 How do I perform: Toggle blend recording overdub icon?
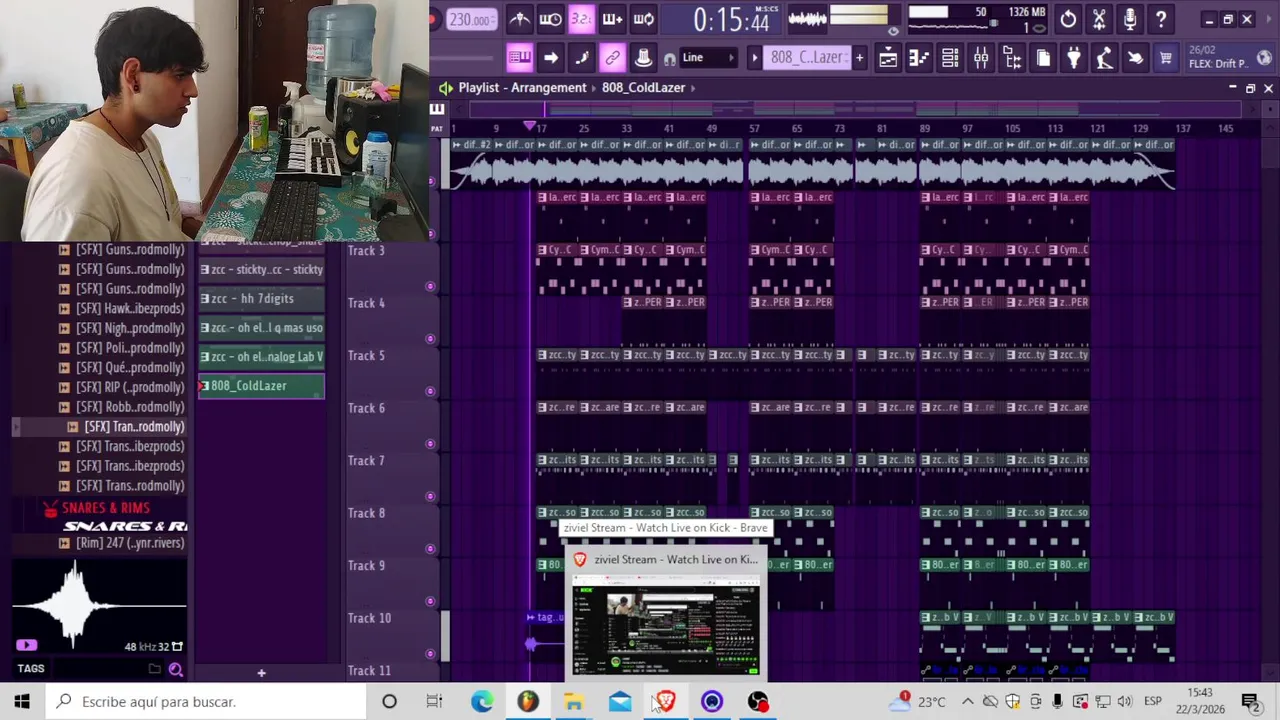point(612,19)
